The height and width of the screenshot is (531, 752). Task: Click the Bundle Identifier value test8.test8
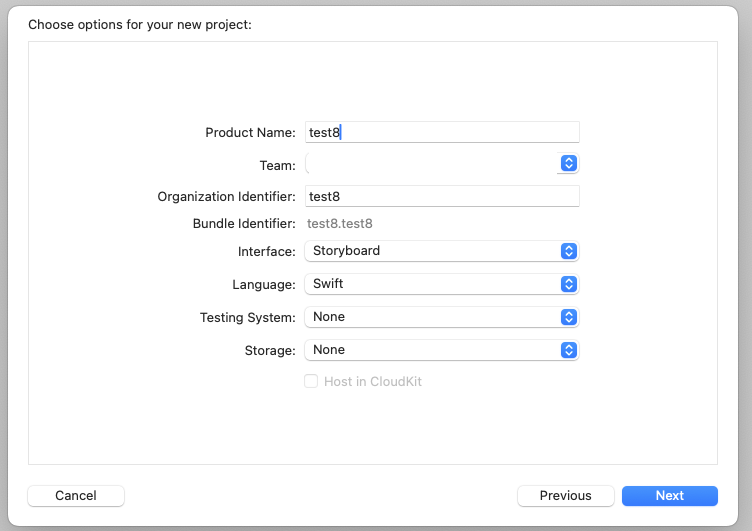click(x=339, y=224)
